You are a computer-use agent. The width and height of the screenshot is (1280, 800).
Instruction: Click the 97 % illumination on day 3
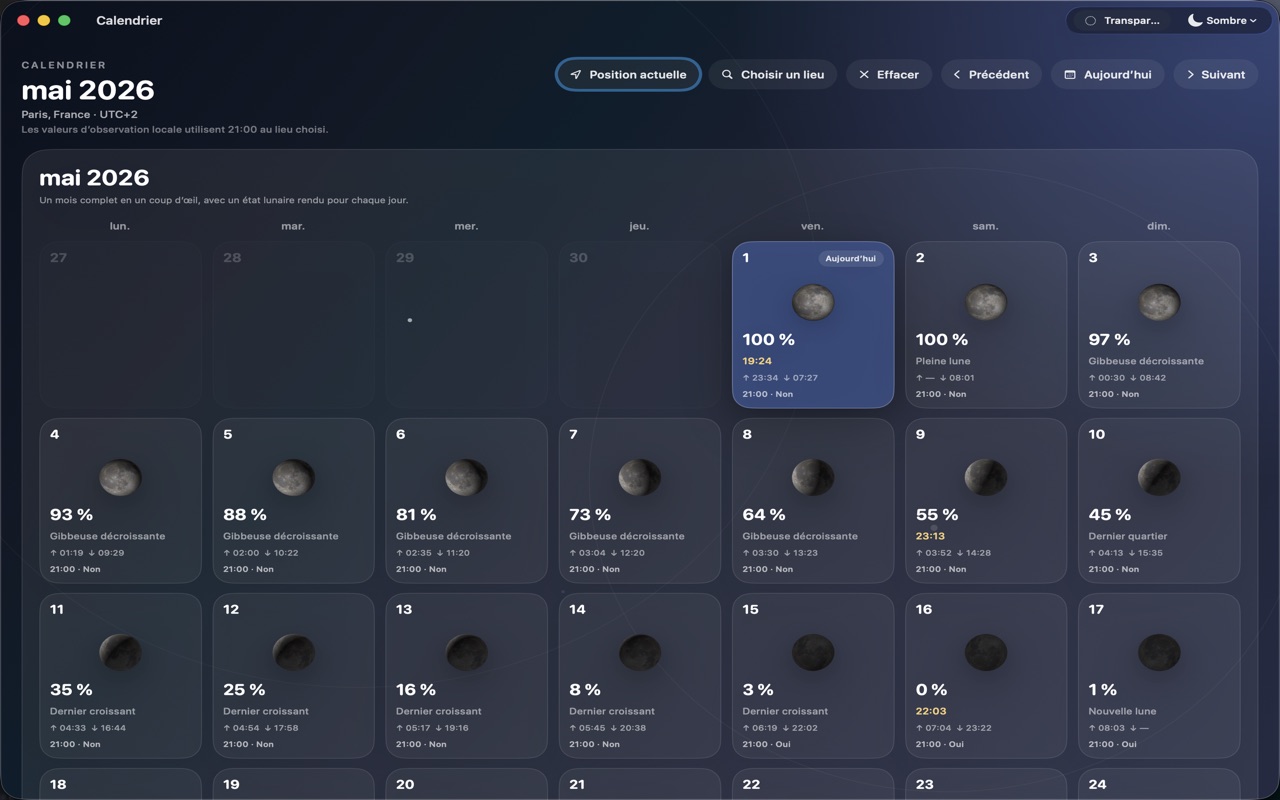tap(1109, 340)
